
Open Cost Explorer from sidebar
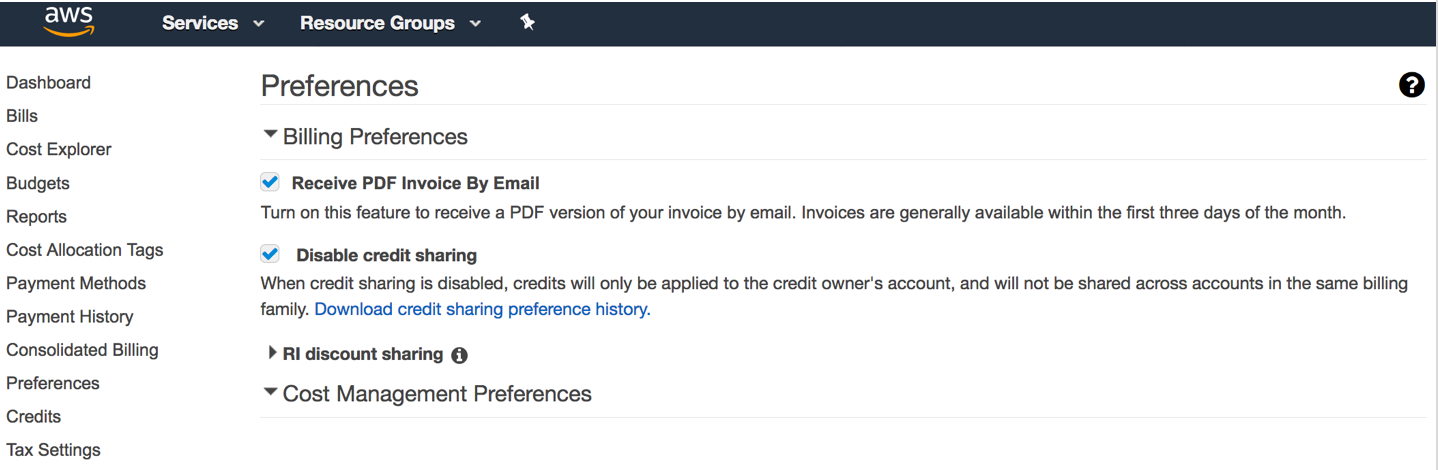point(59,149)
